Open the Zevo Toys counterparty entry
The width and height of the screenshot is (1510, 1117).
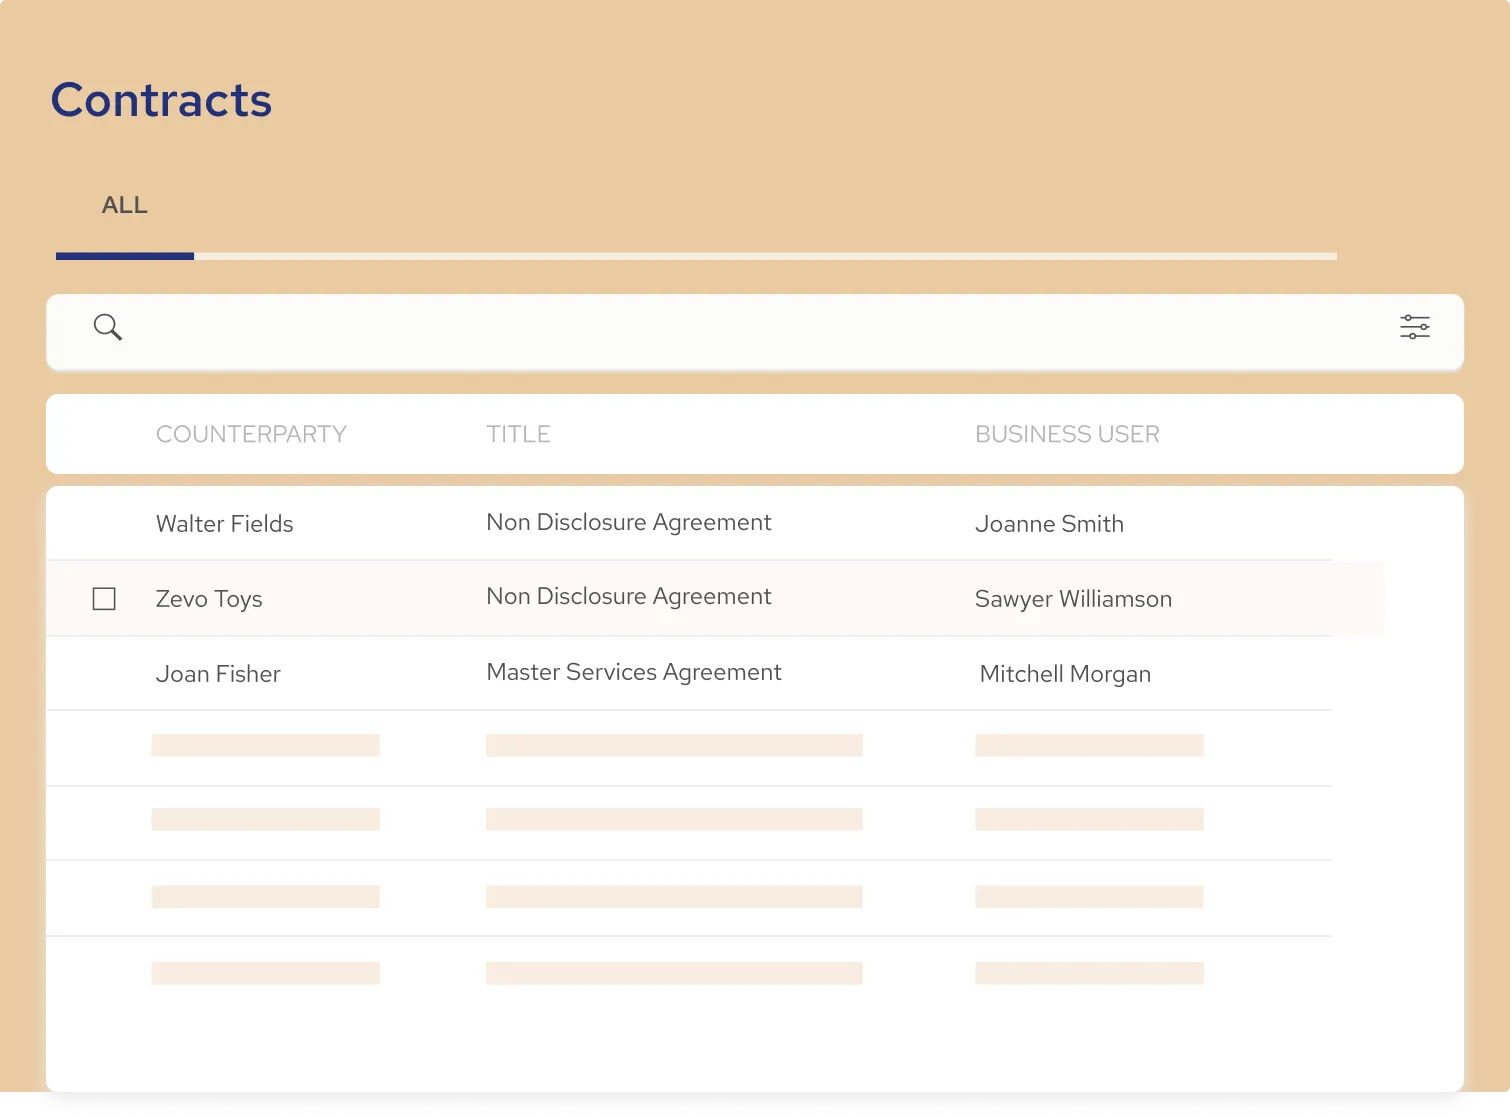[209, 599]
